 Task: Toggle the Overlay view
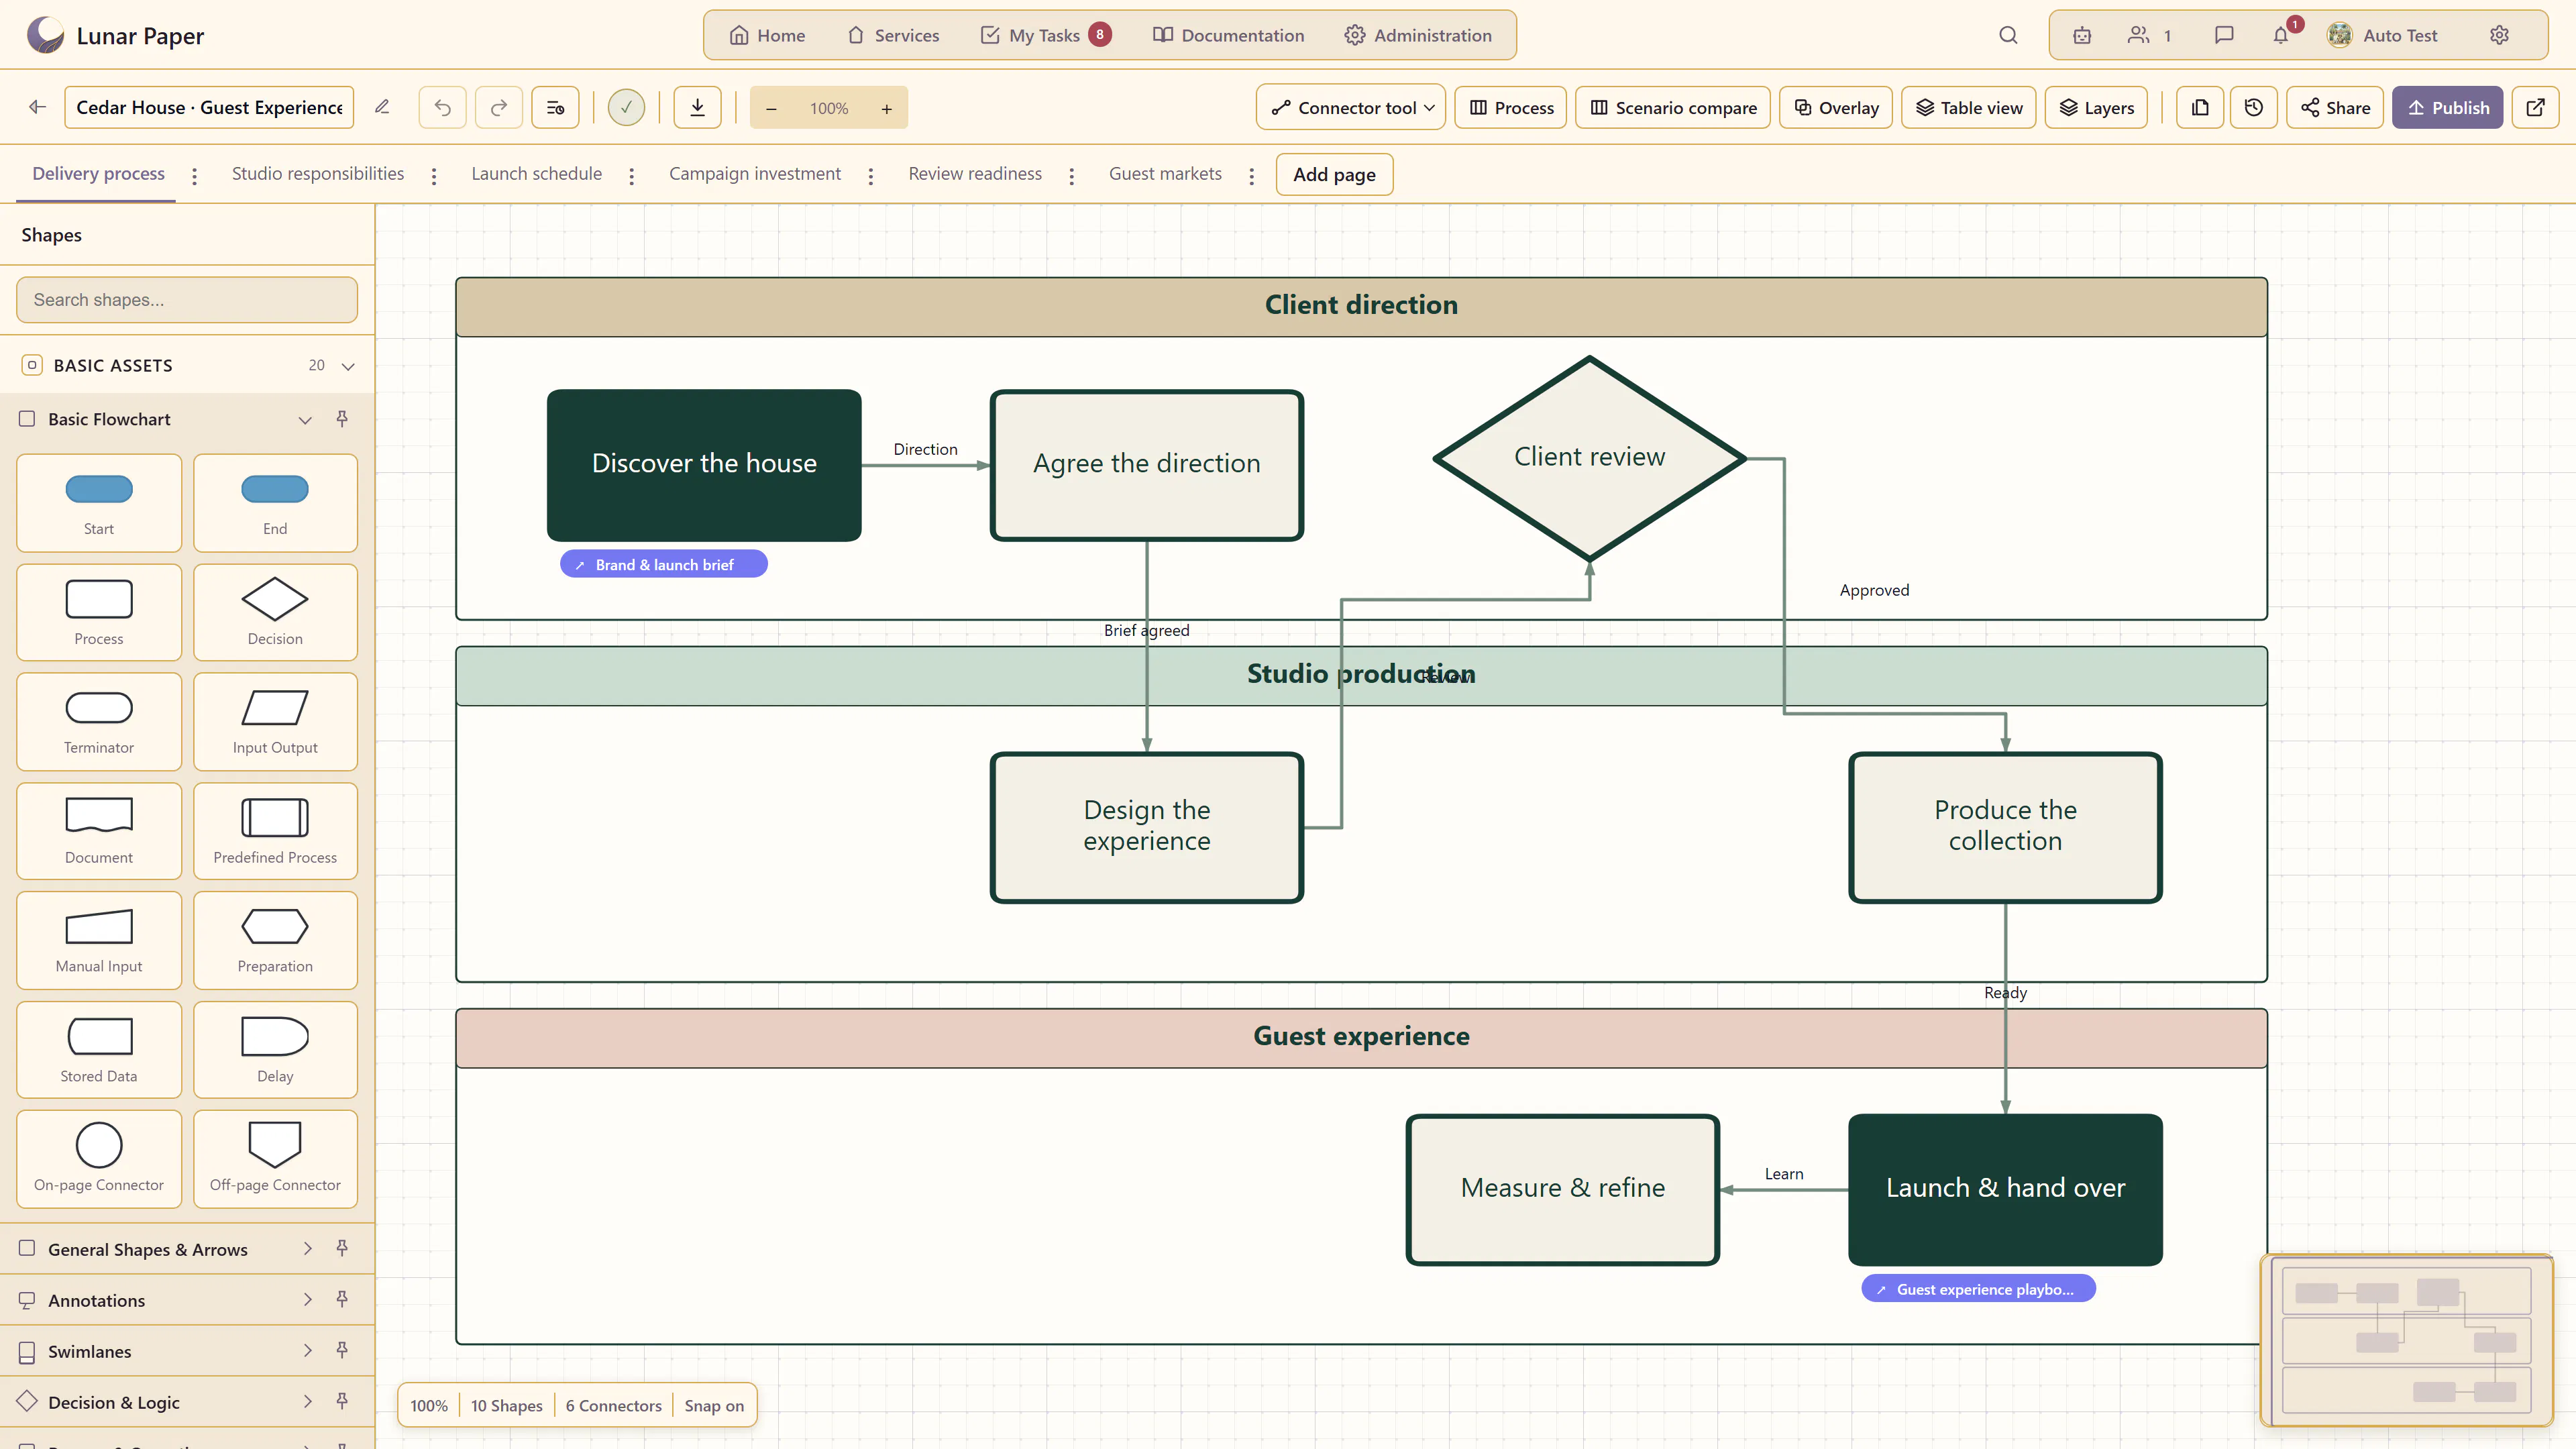1835,107
